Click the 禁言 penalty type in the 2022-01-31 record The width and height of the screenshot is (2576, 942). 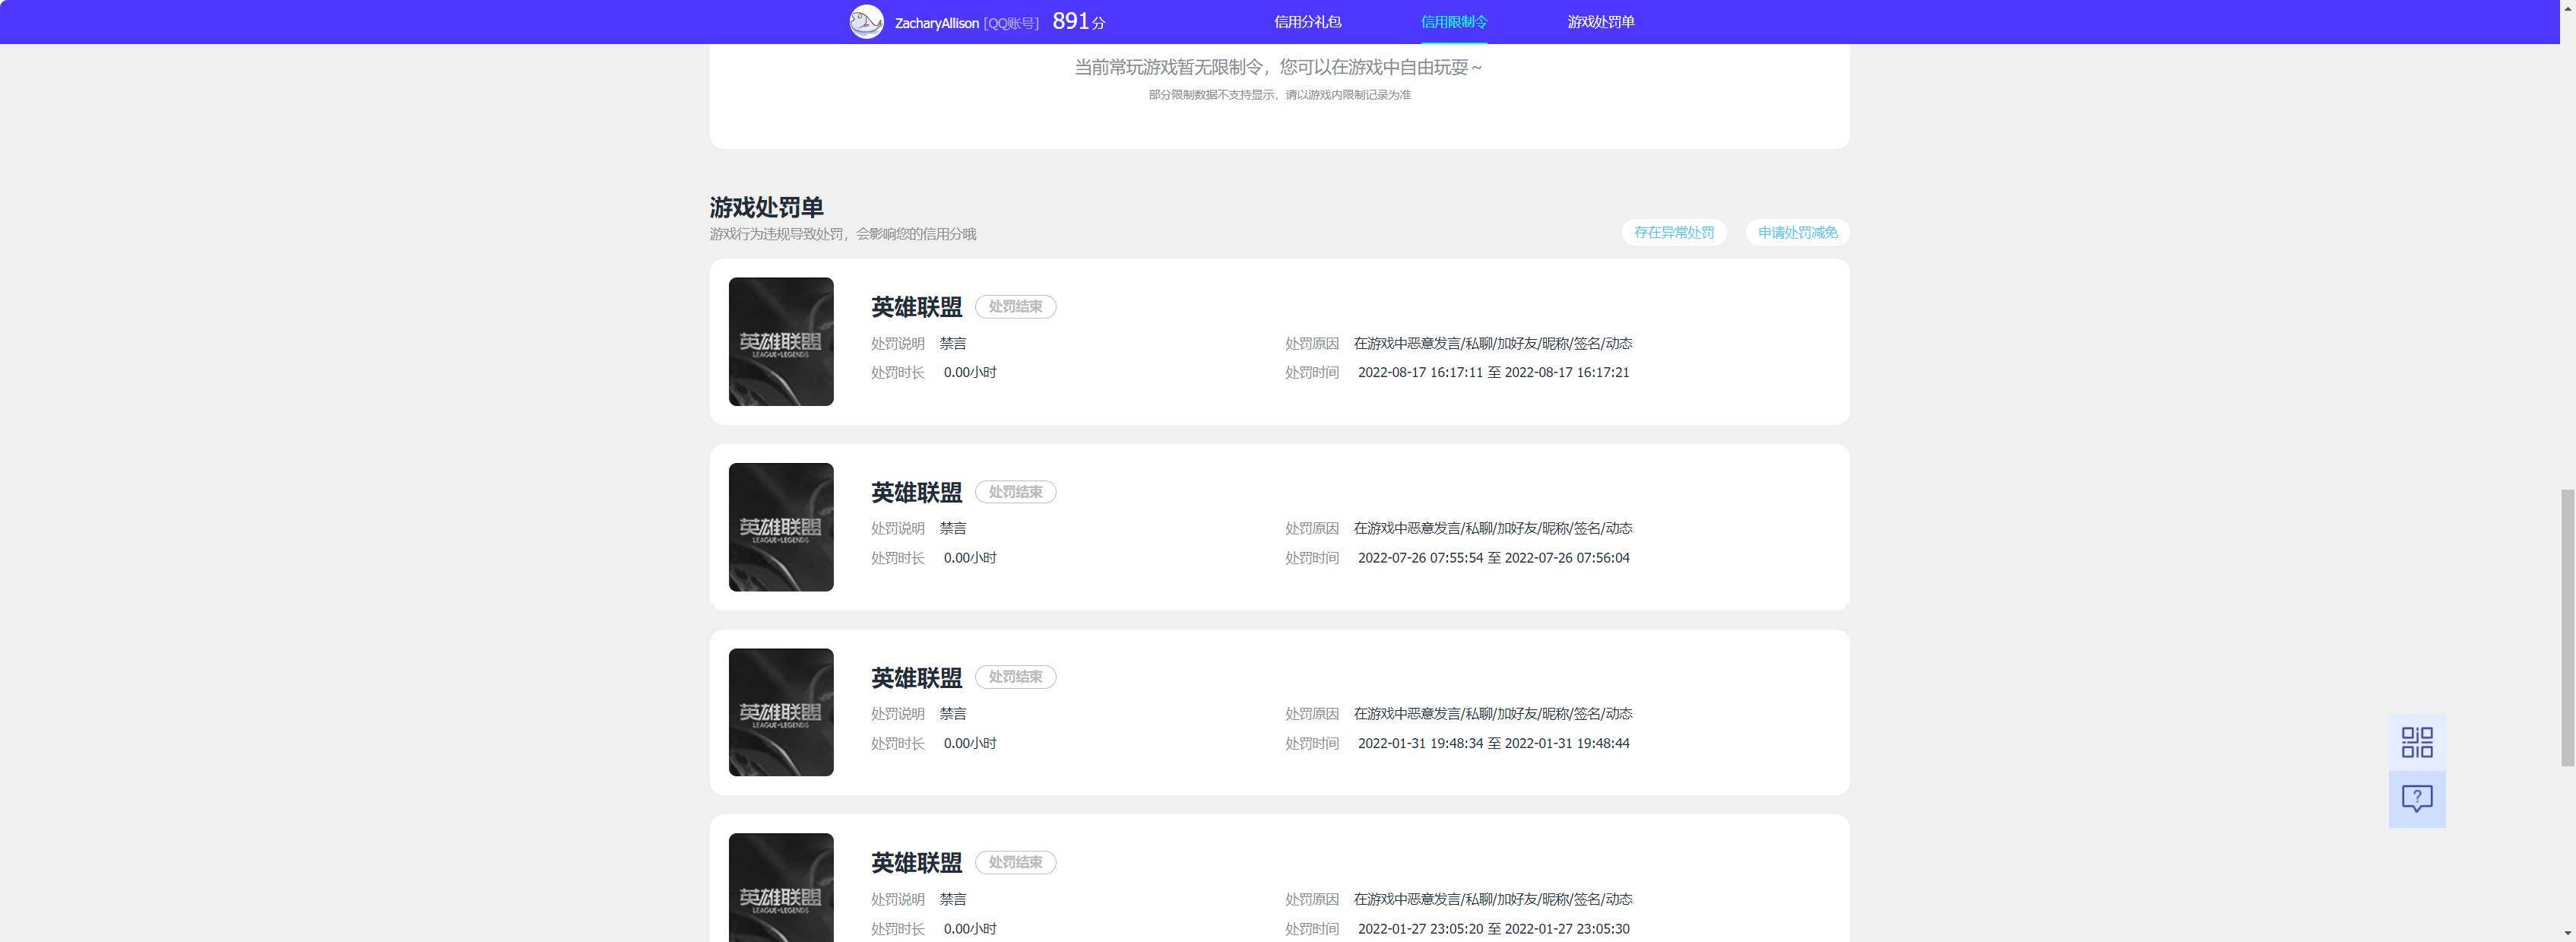coord(953,714)
